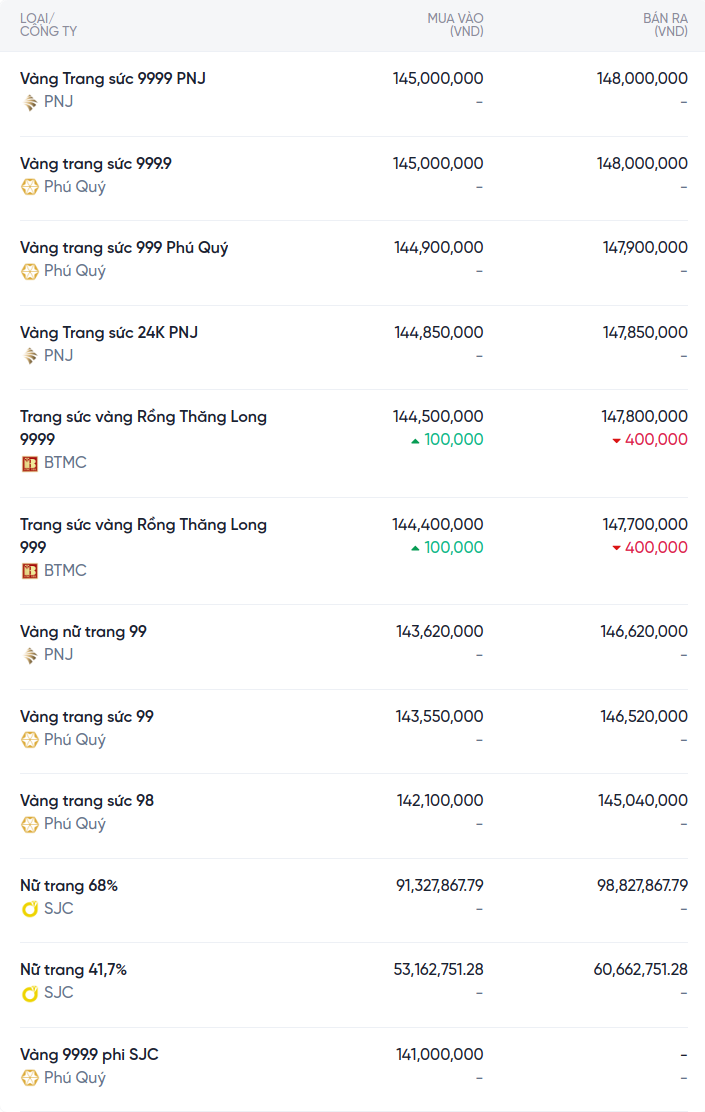Click the BÁN RA (VND) column header
The height and width of the screenshot is (1112, 705).
click(665, 25)
